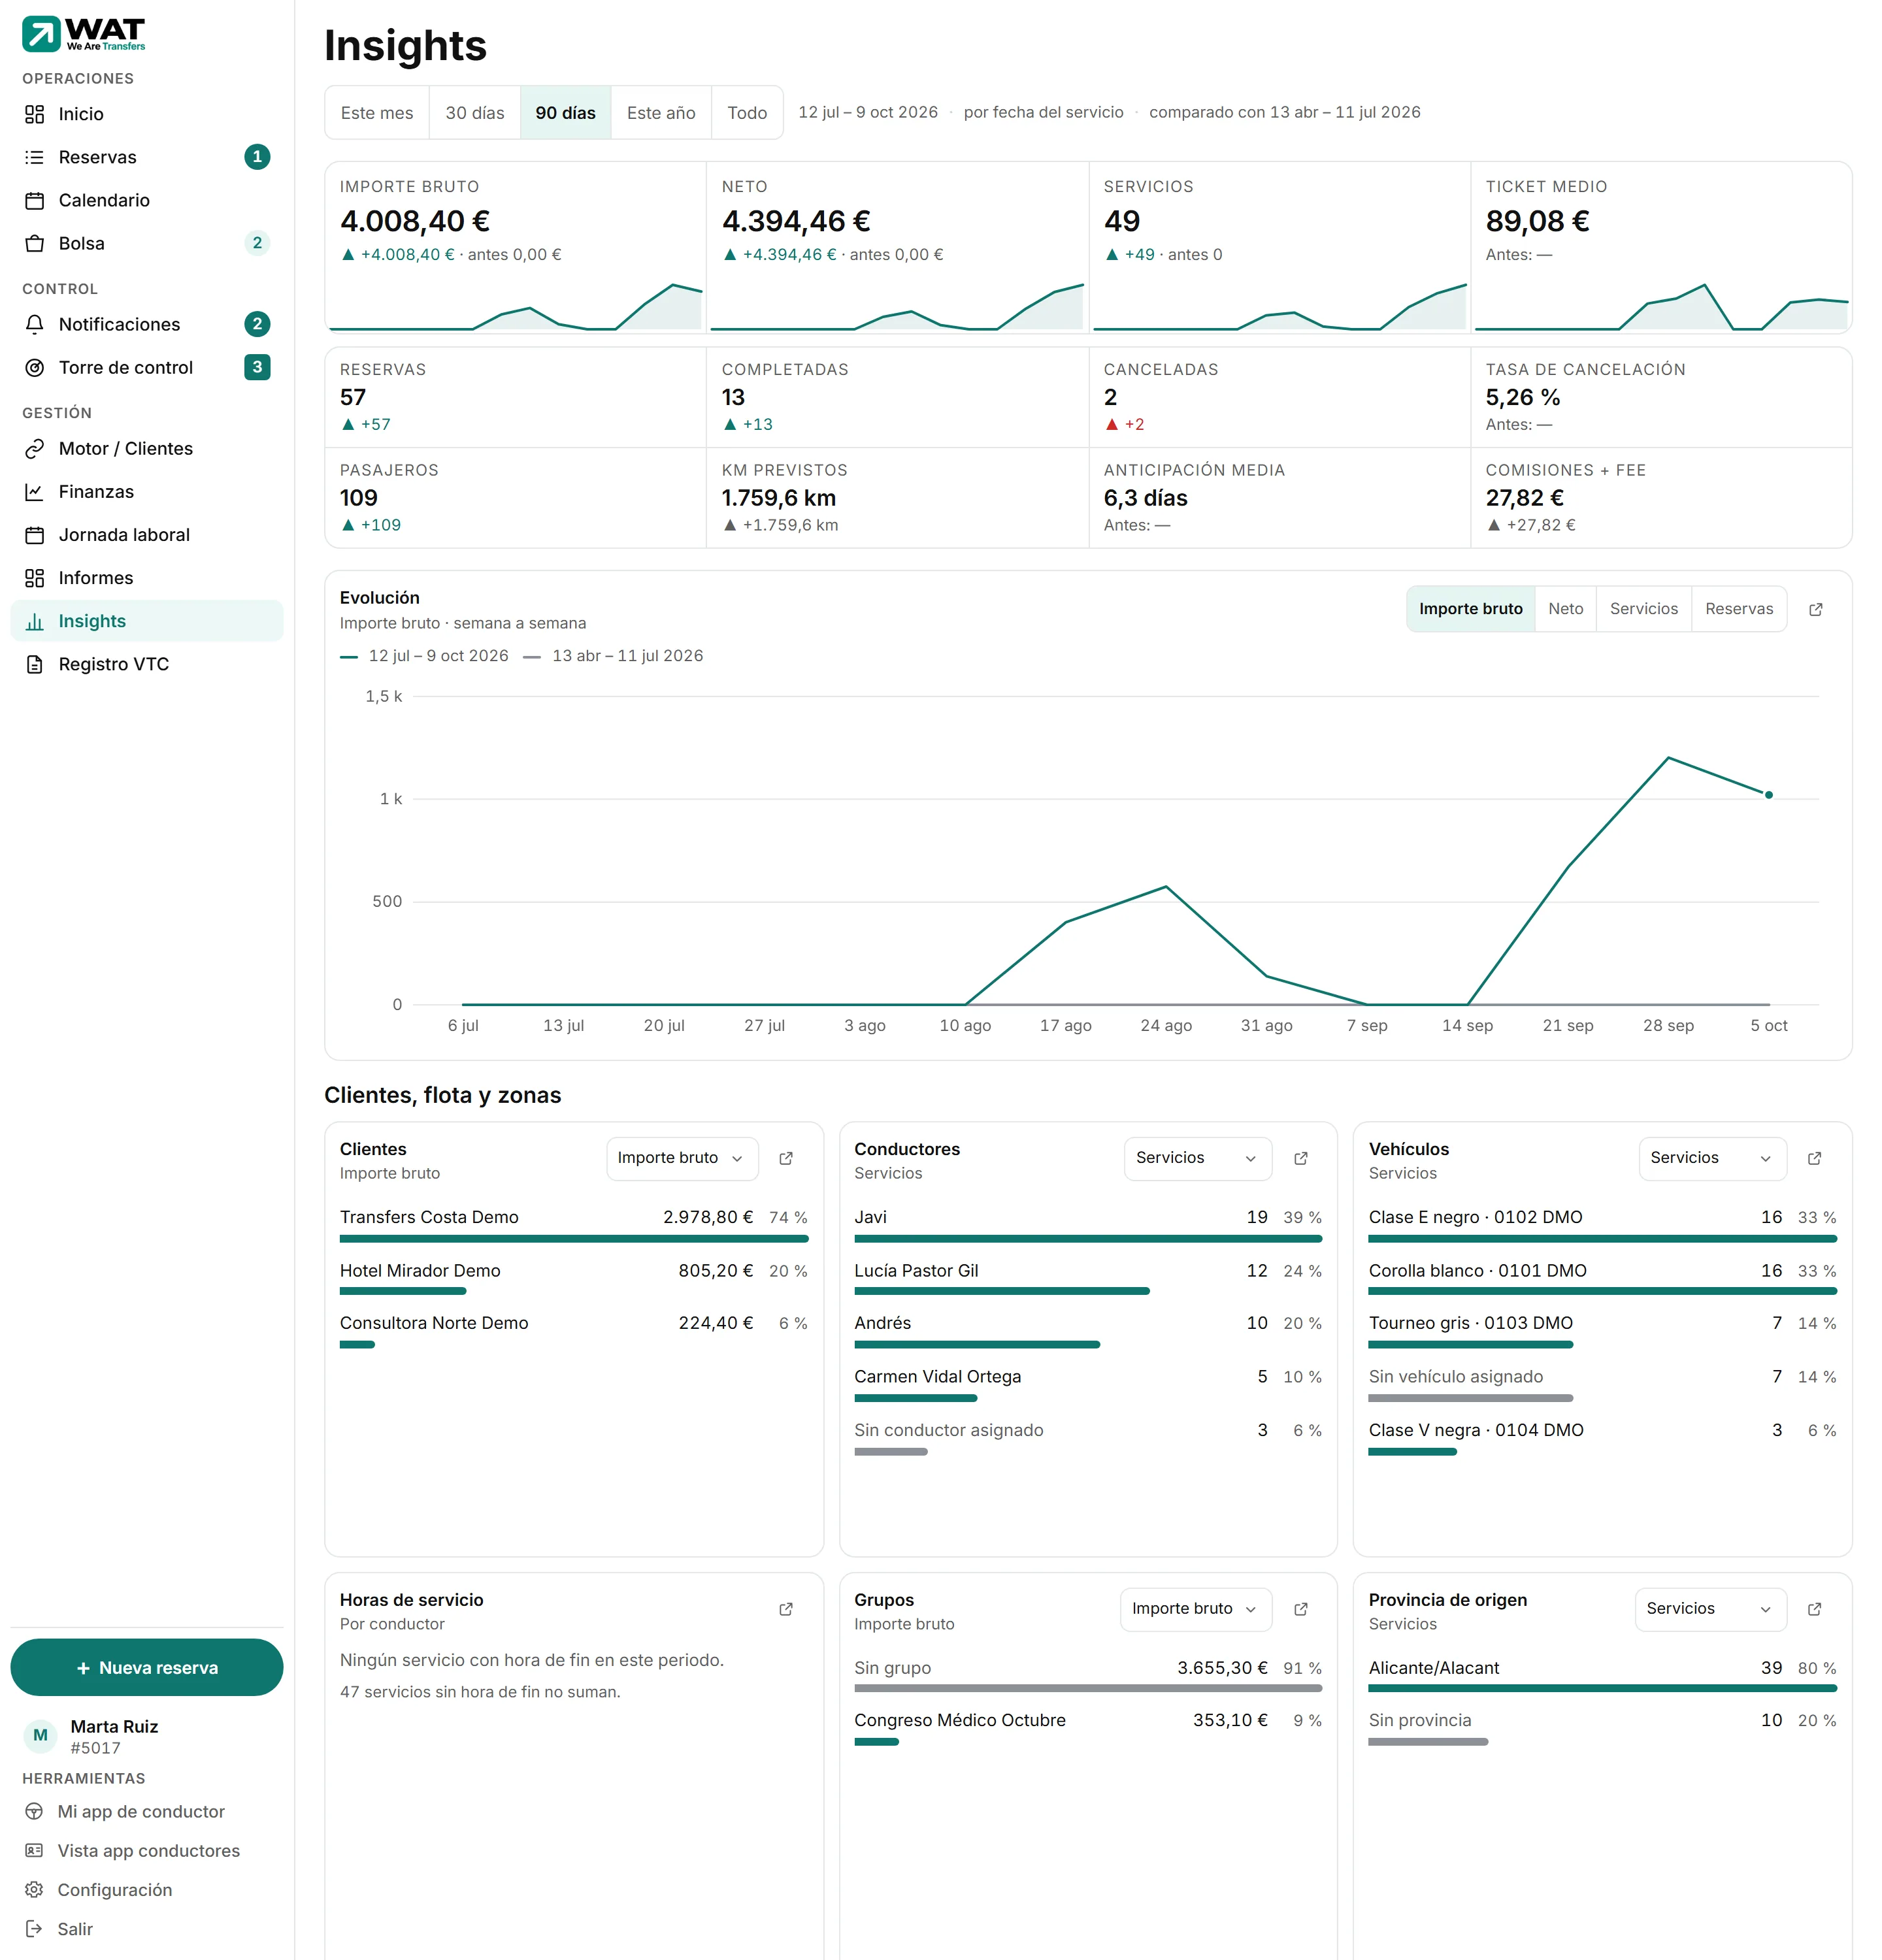Open the Evolución chart pop-out icon
This screenshot has height=1960, width=1882.
(x=1815, y=609)
